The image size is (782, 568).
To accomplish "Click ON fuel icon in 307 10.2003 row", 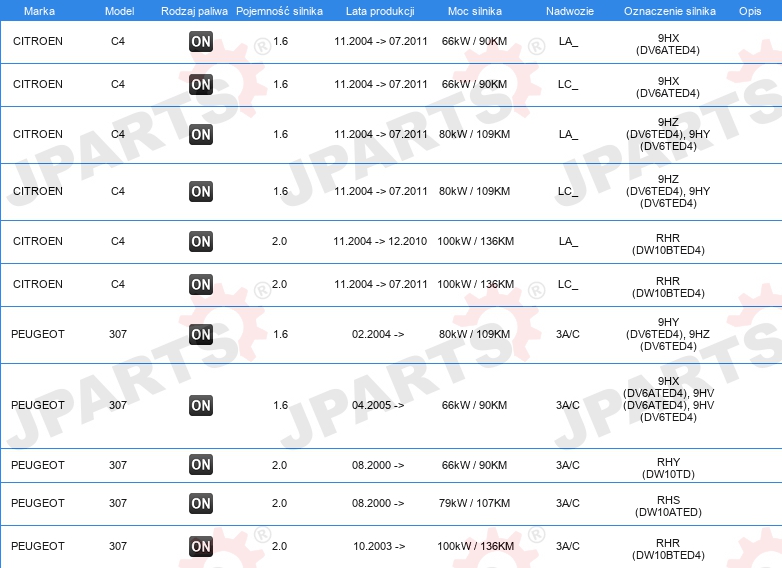I will point(201,546).
